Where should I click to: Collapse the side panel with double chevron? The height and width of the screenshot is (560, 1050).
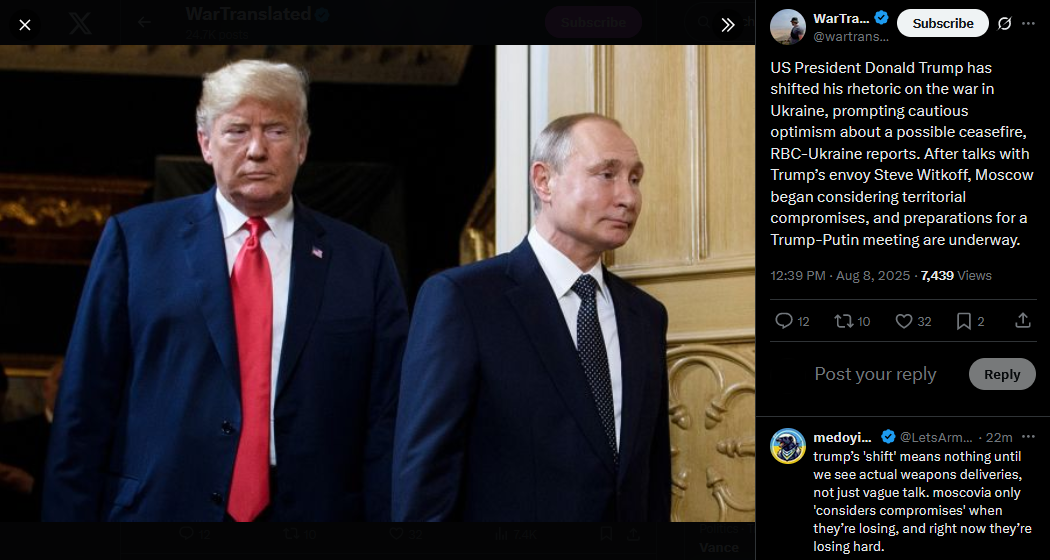pos(728,25)
